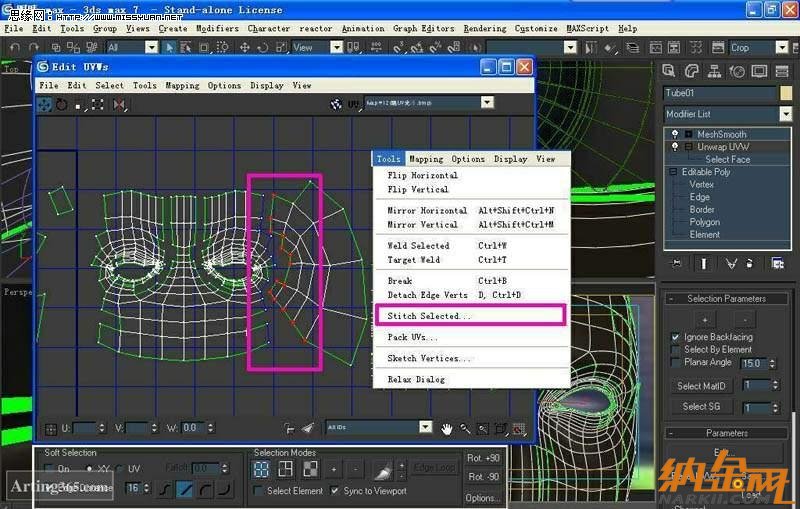Open the Create command panel tab
Screen dimensions: 800x509
[668, 71]
